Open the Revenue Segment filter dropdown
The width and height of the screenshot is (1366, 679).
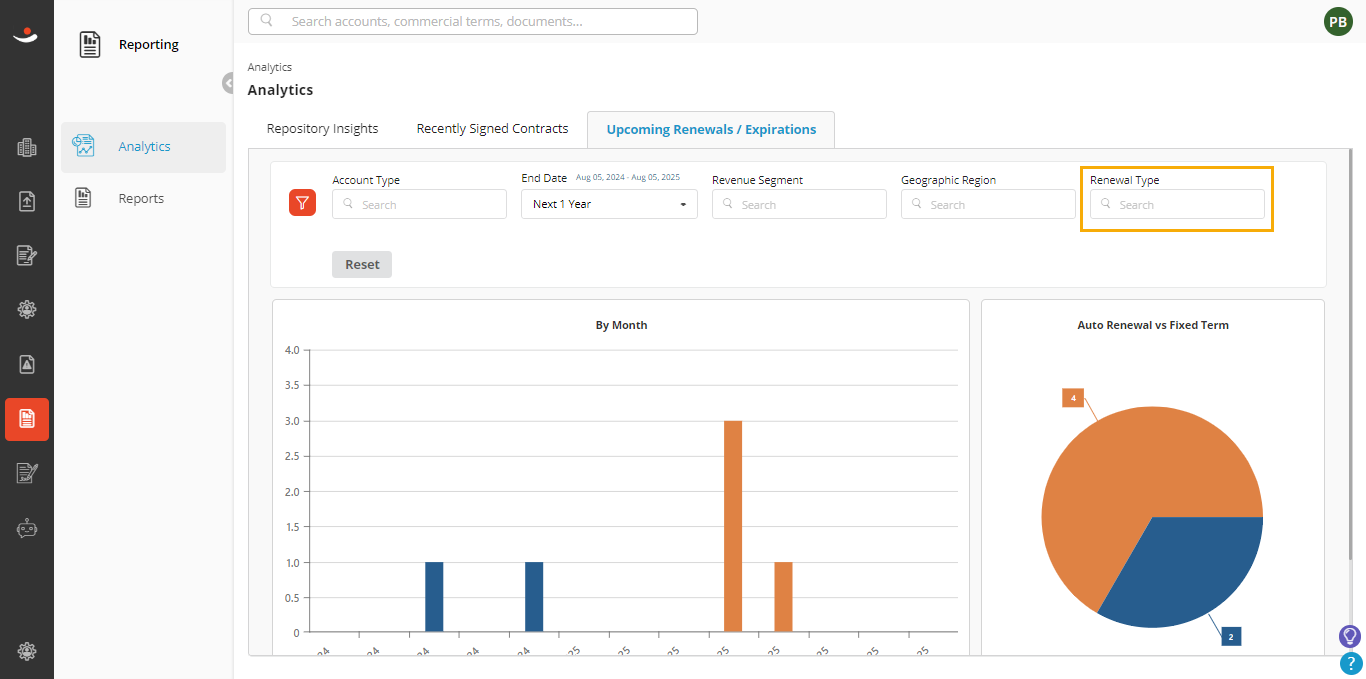coord(799,204)
